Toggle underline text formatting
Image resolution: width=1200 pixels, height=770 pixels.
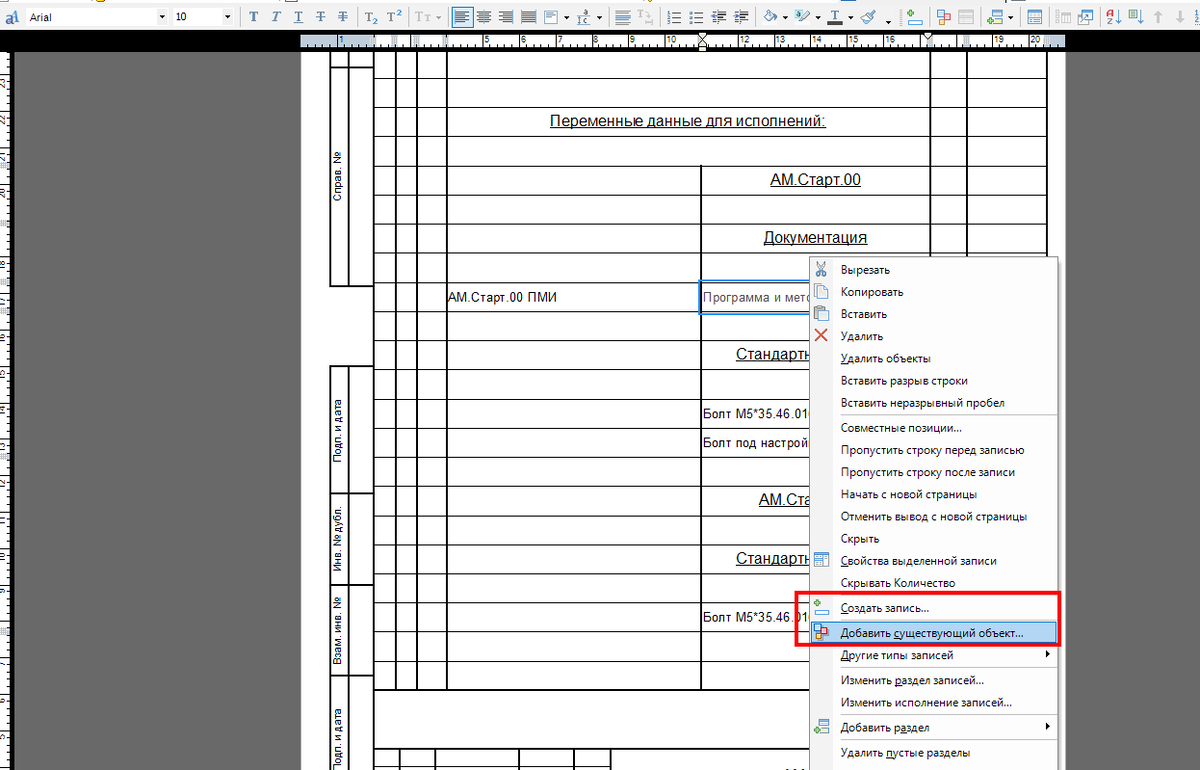tap(298, 17)
